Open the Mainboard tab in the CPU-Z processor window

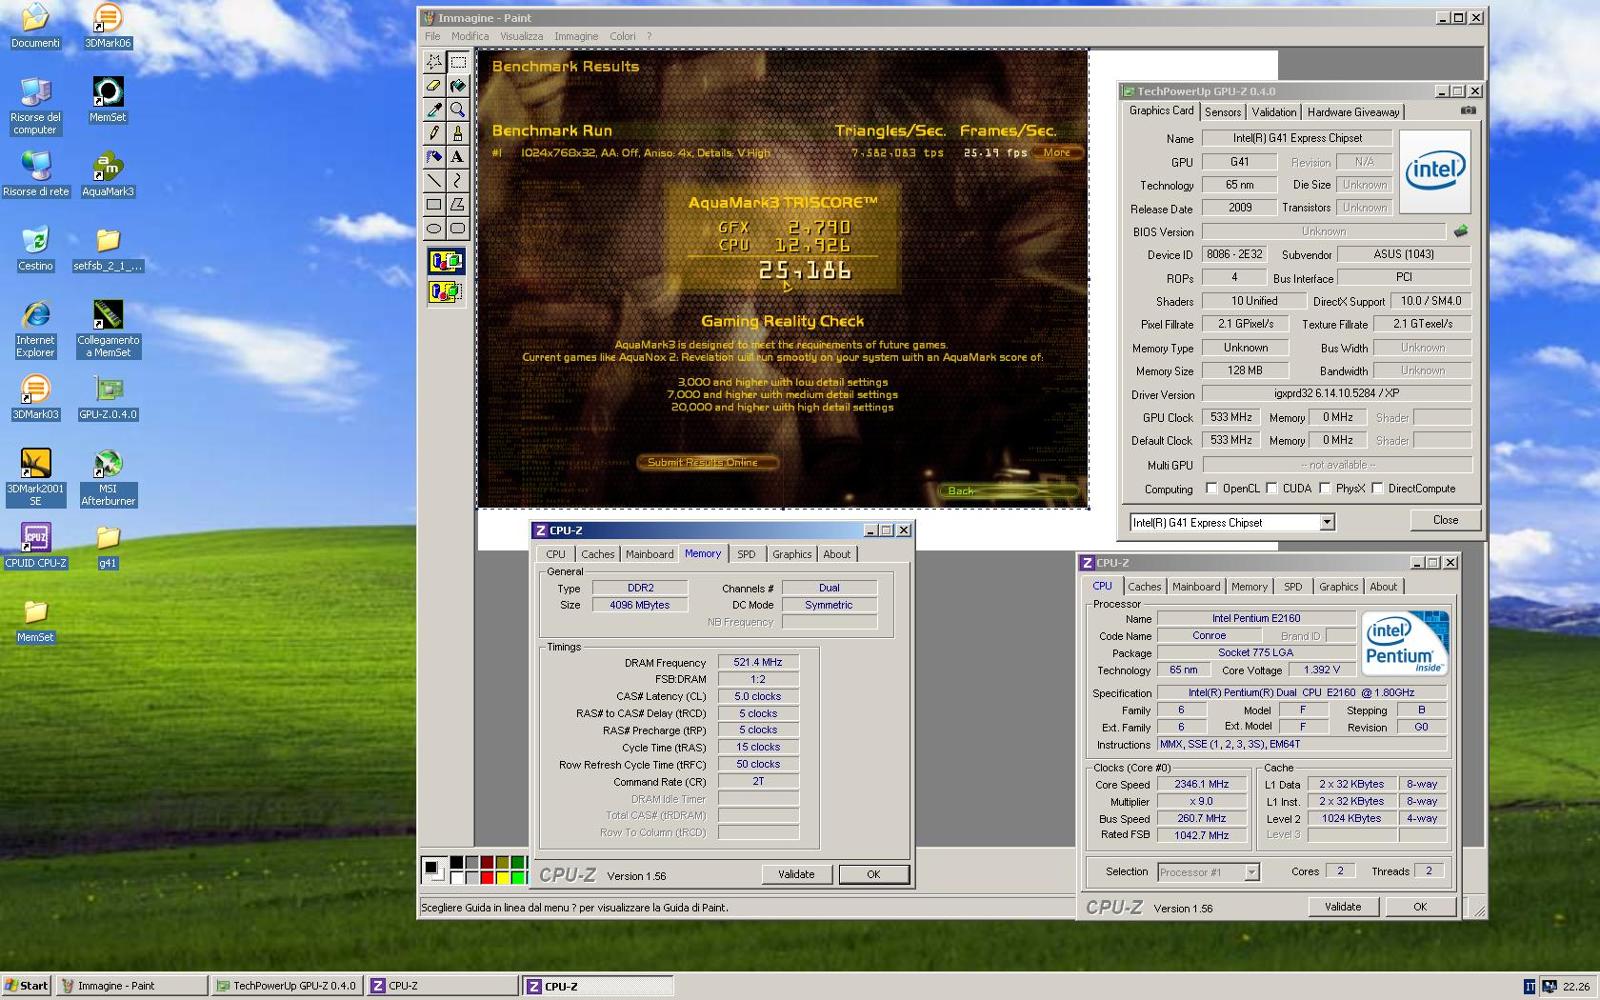pos(1196,587)
